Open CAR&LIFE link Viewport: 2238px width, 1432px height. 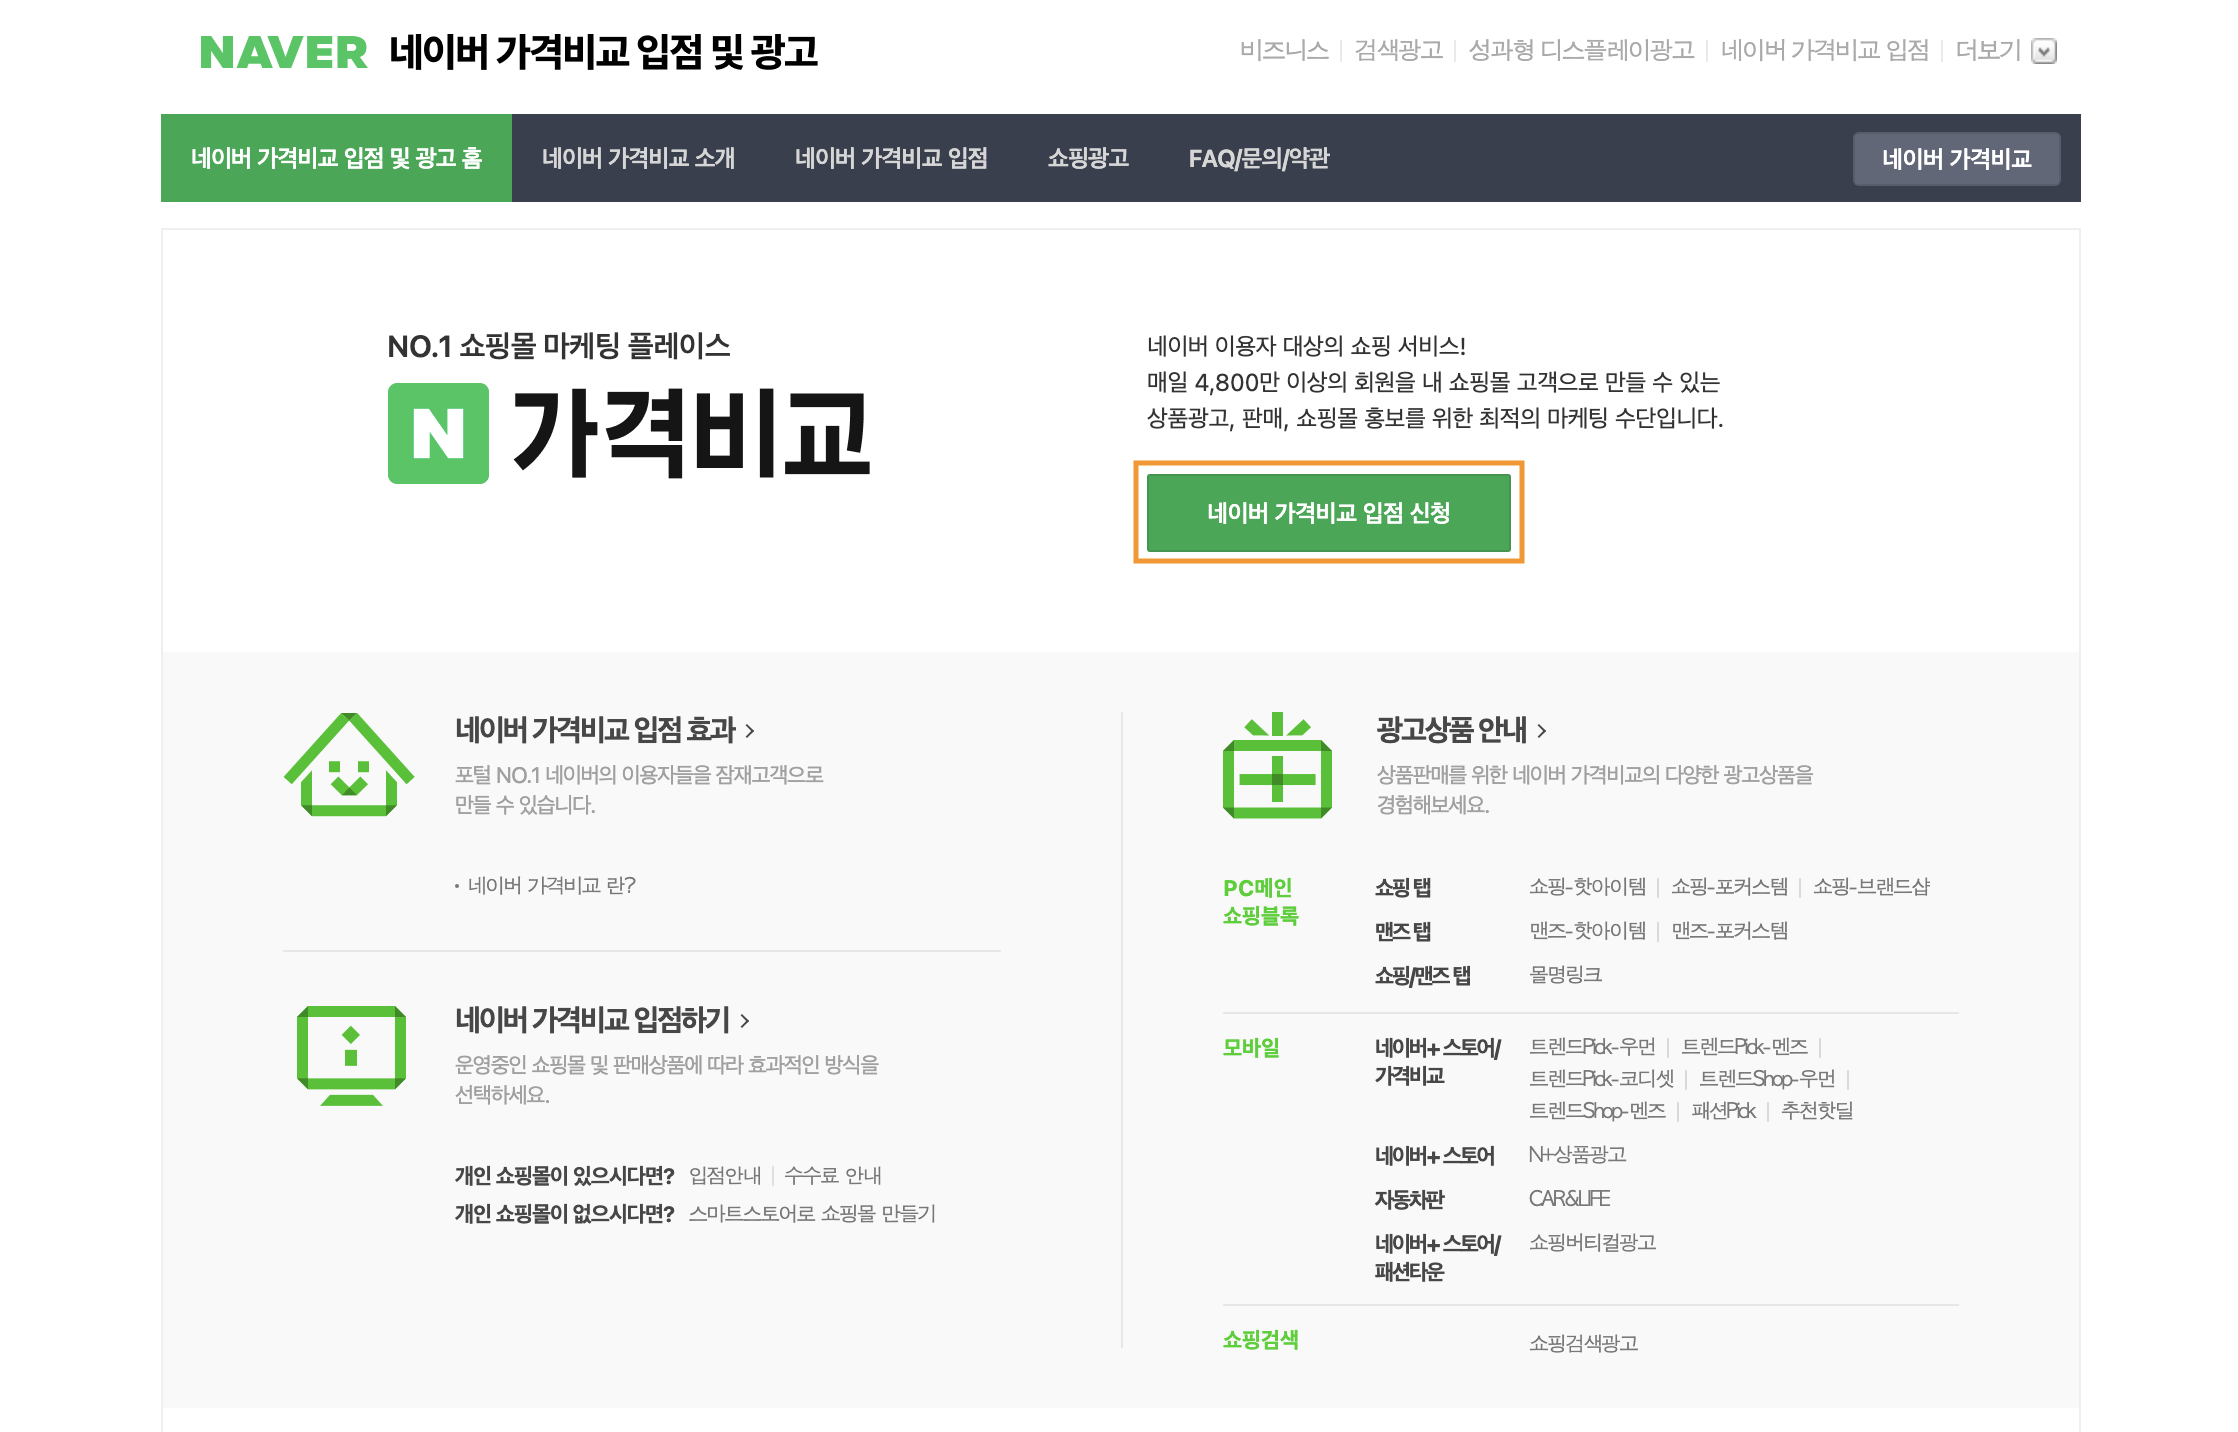click(x=1569, y=1198)
